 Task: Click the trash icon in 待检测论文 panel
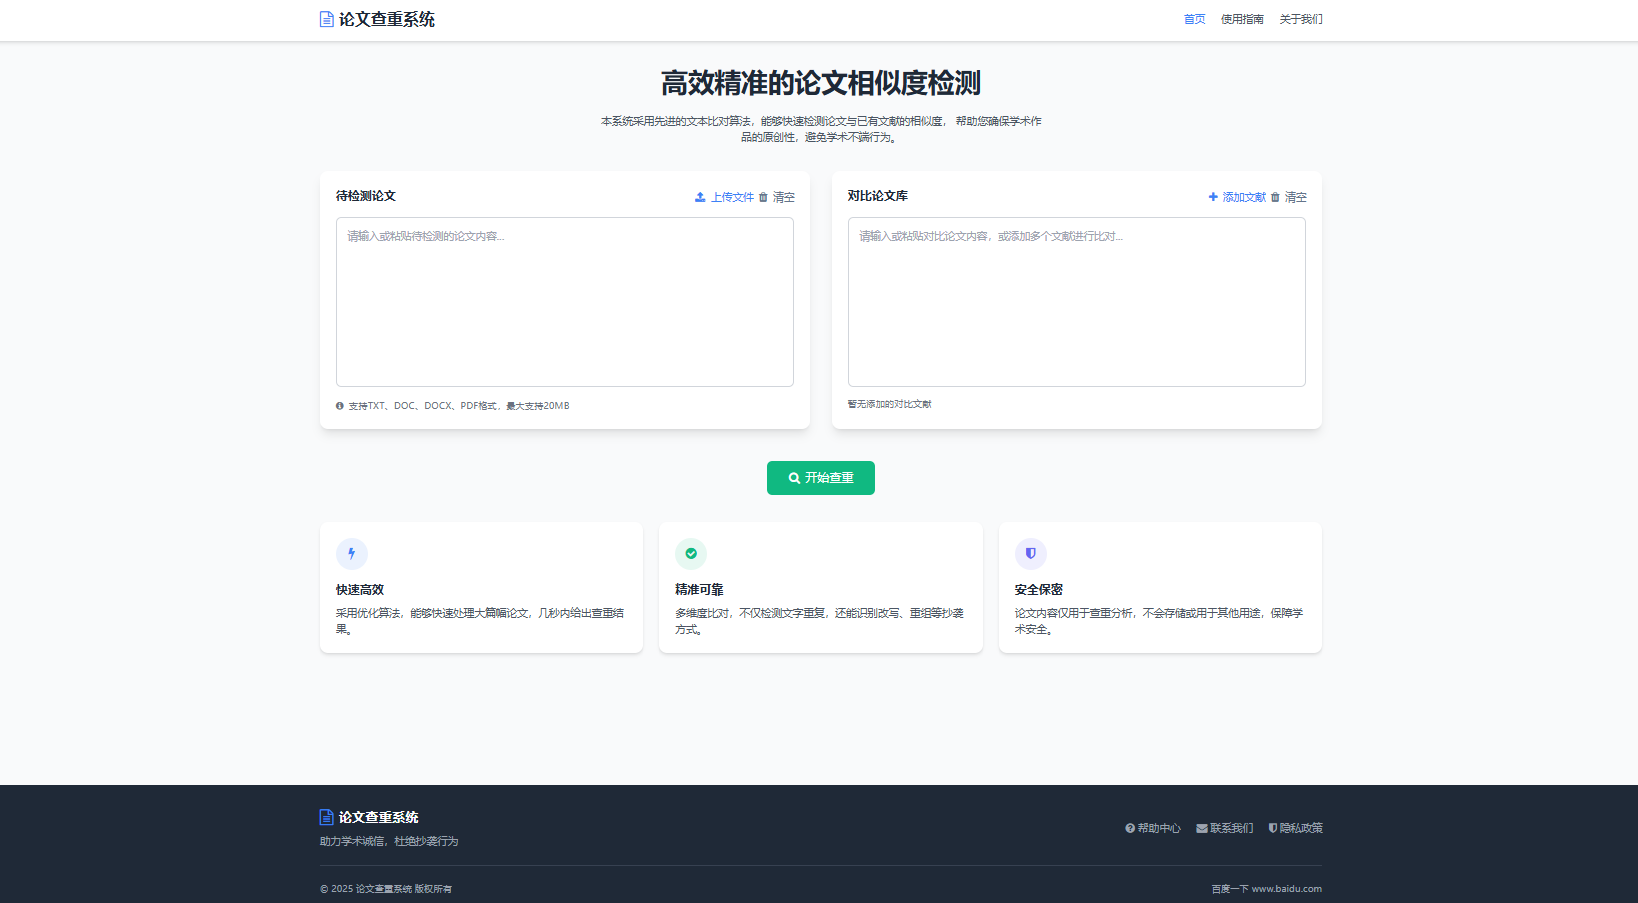point(763,197)
